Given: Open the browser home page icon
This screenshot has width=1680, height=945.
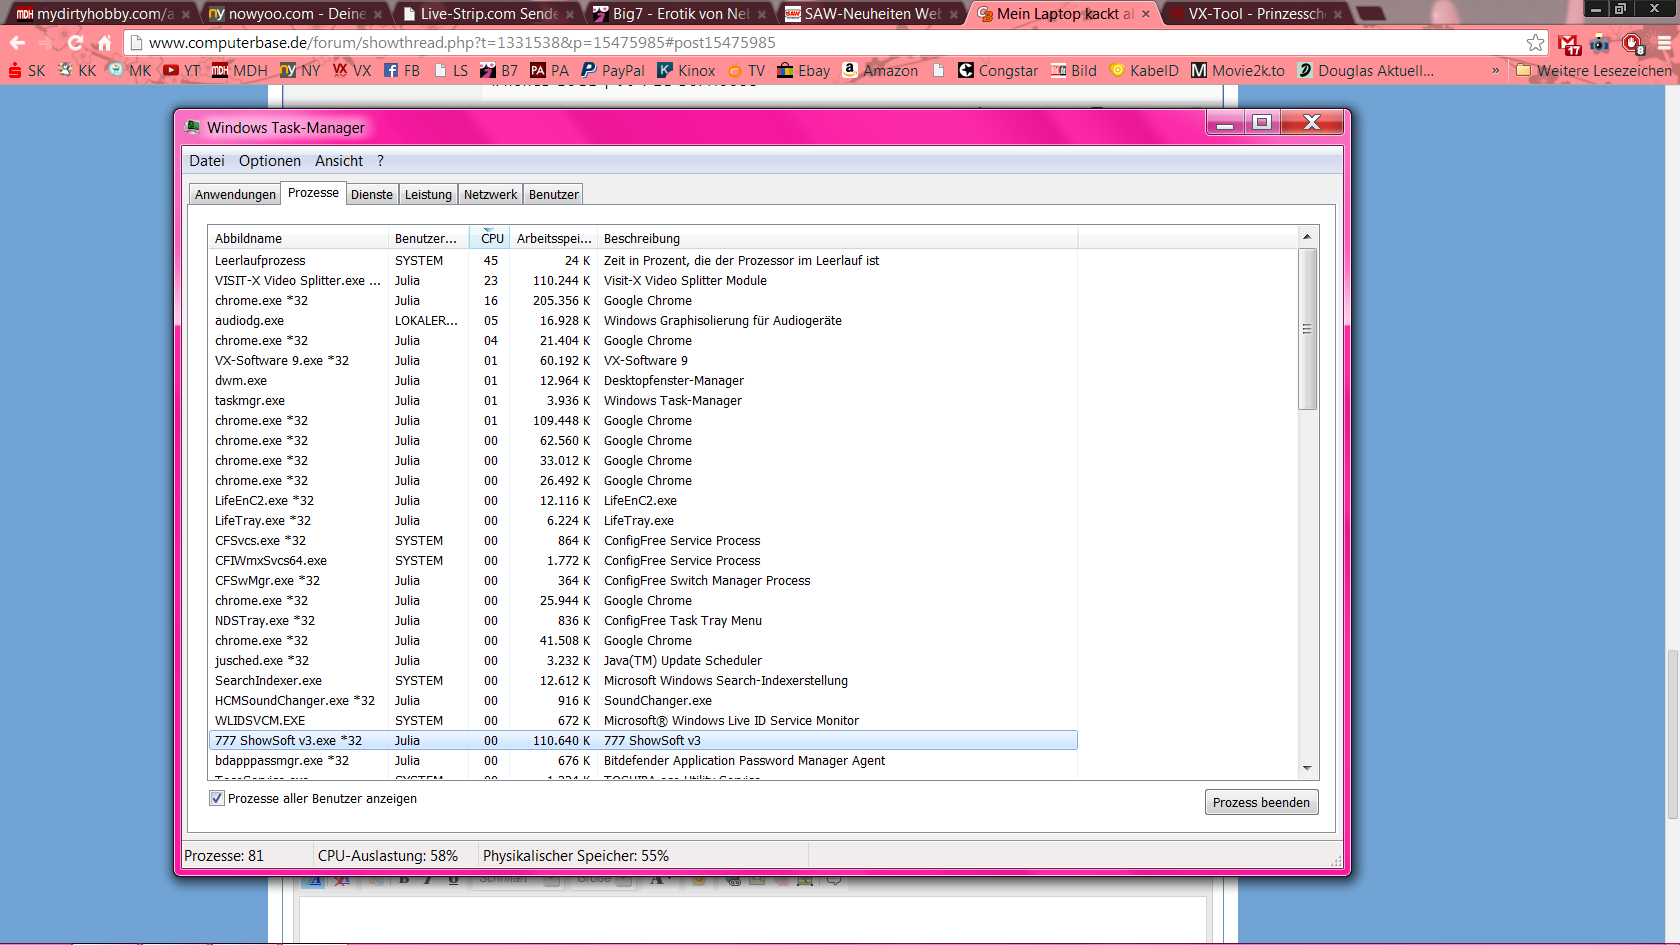Looking at the screenshot, I should [104, 43].
